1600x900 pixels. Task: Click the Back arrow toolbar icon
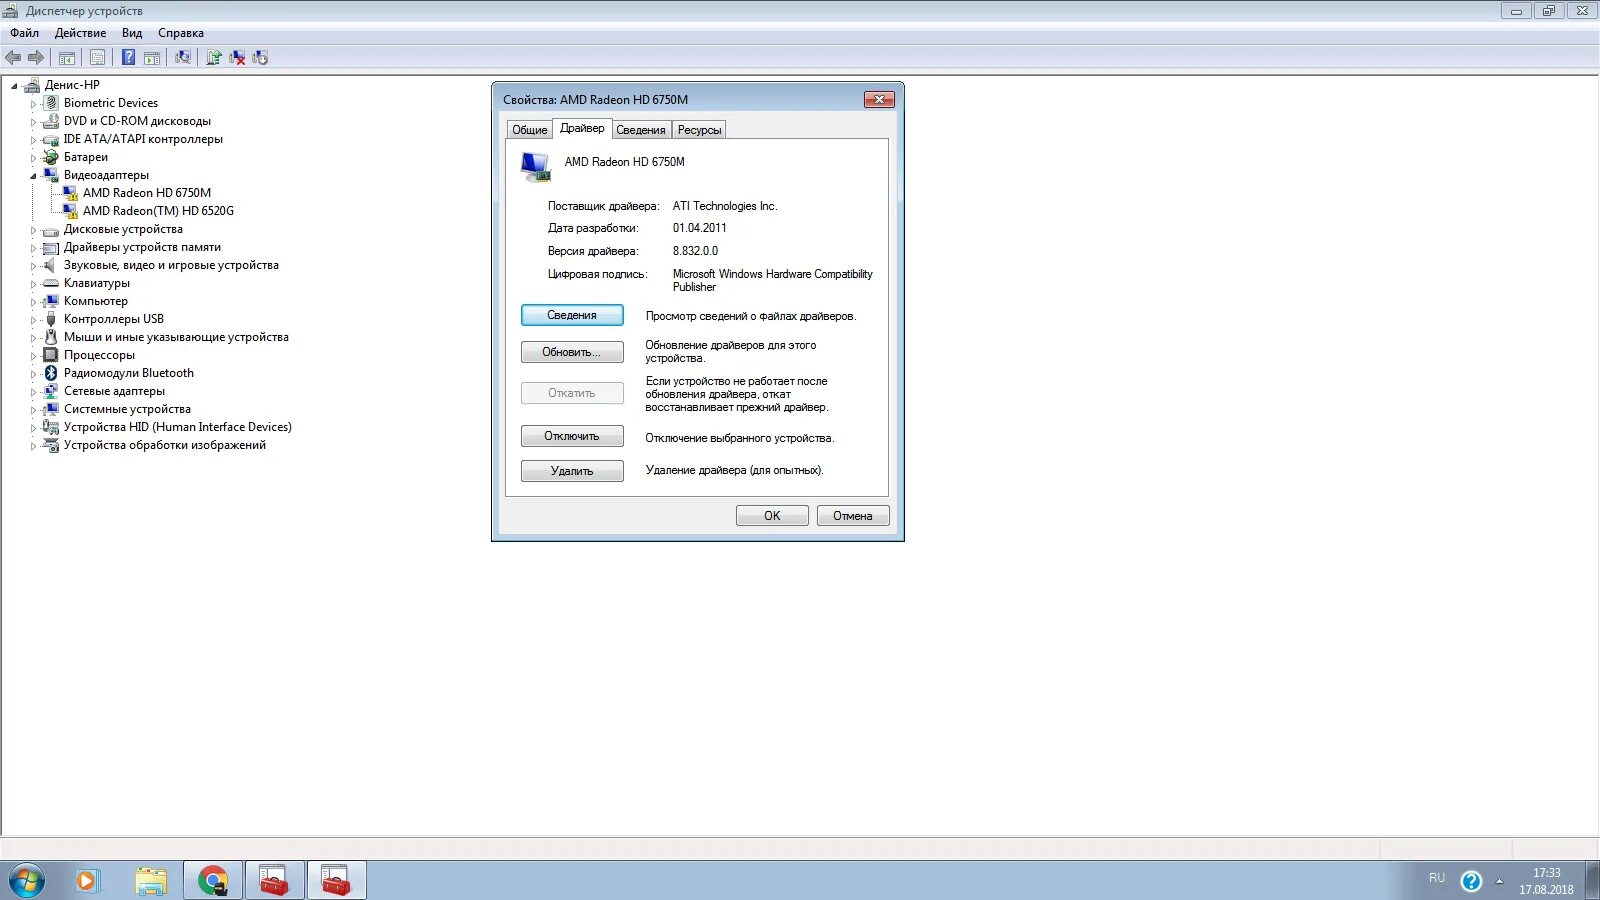click(x=13, y=58)
